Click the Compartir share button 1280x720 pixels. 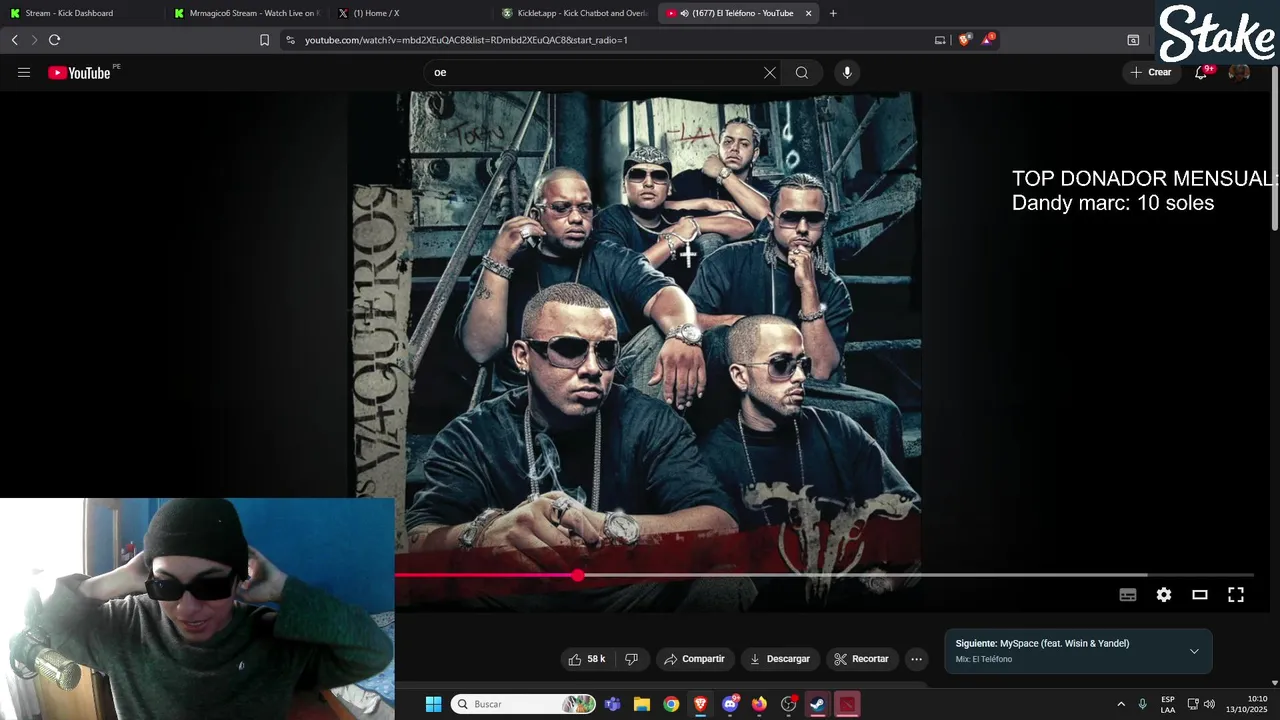pos(695,659)
